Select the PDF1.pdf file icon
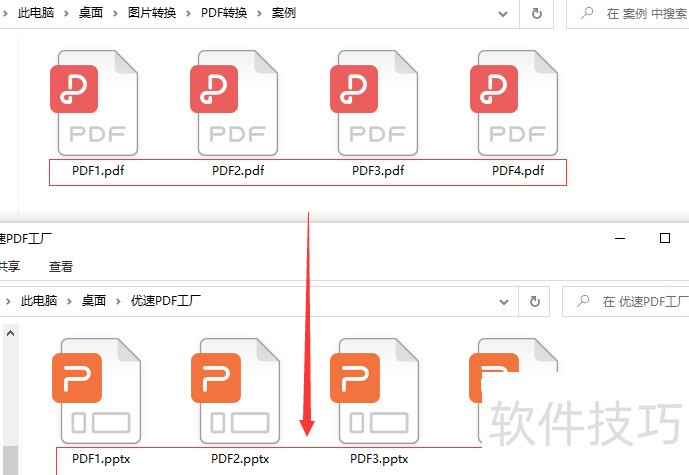Image resolution: width=689 pixels, height=475 pixels. coord(94,103)
